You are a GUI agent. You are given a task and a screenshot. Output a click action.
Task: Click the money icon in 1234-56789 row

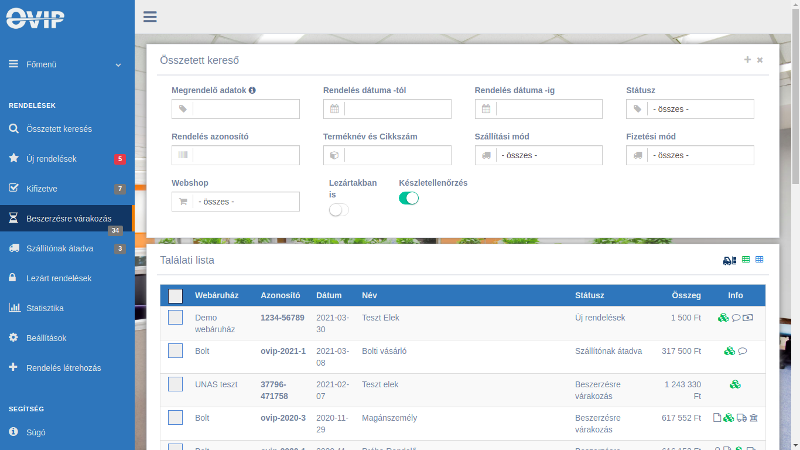point(748,317)
